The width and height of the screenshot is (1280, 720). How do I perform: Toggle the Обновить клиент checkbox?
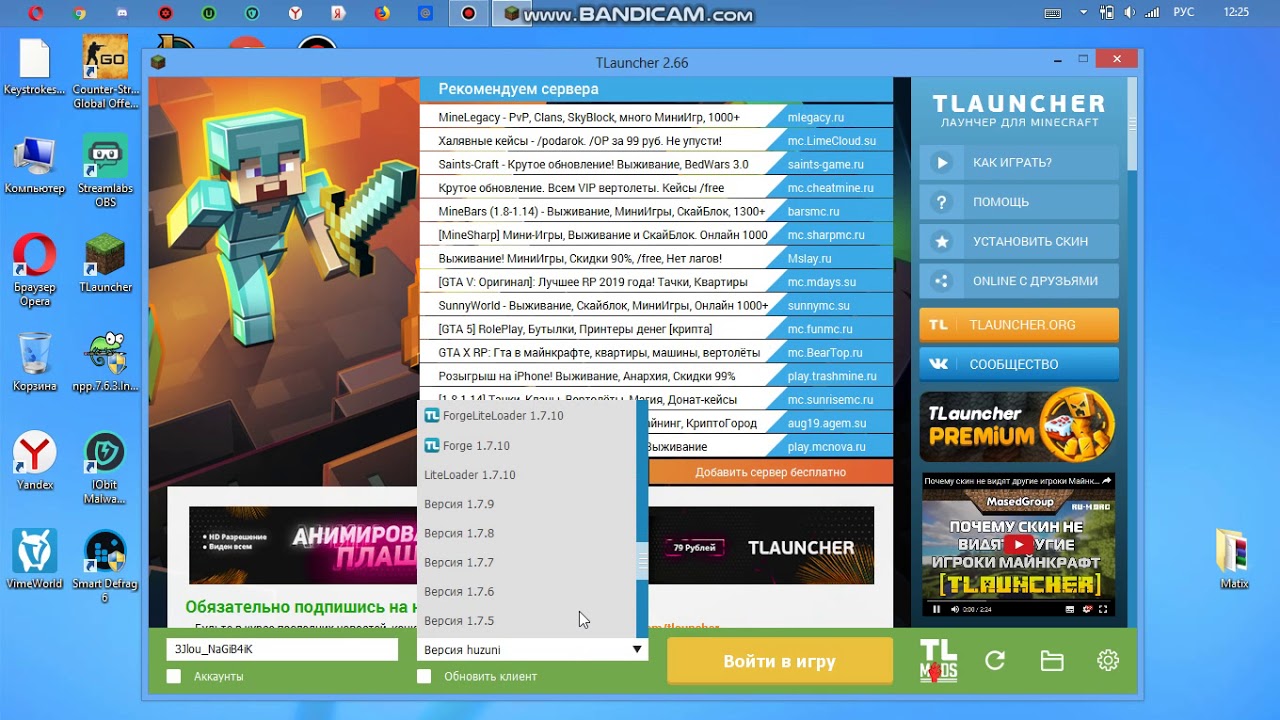pos(424,677)
